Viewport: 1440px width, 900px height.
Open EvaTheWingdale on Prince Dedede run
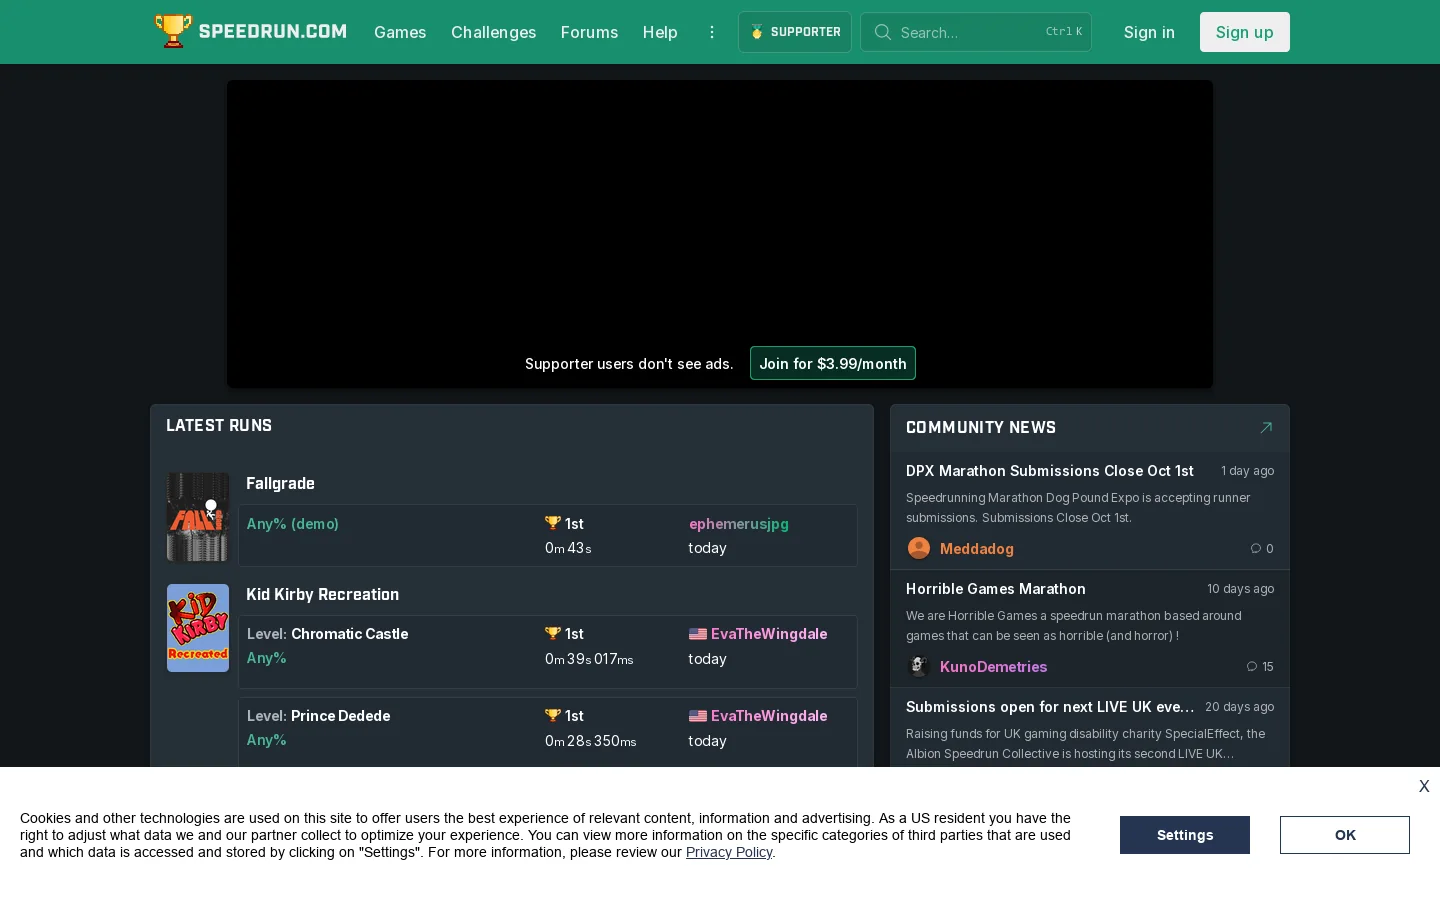pyautogui.click(x=769, y=715)
